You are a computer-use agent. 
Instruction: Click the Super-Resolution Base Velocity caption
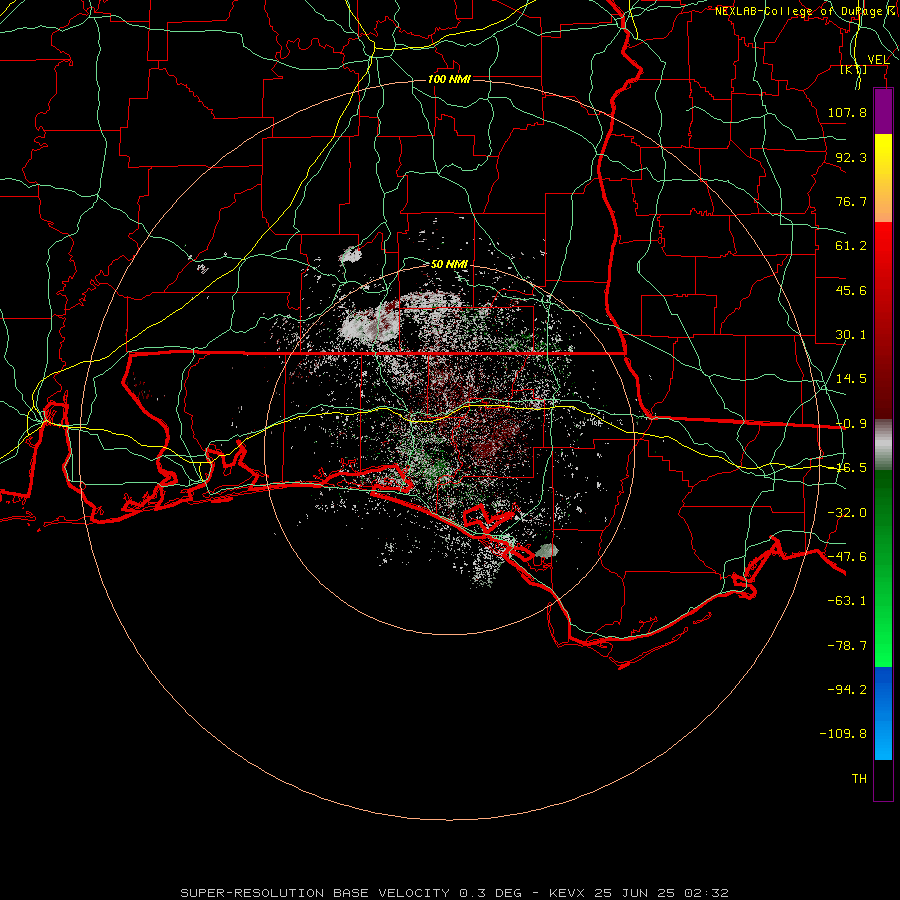click(x=454, y=893)
